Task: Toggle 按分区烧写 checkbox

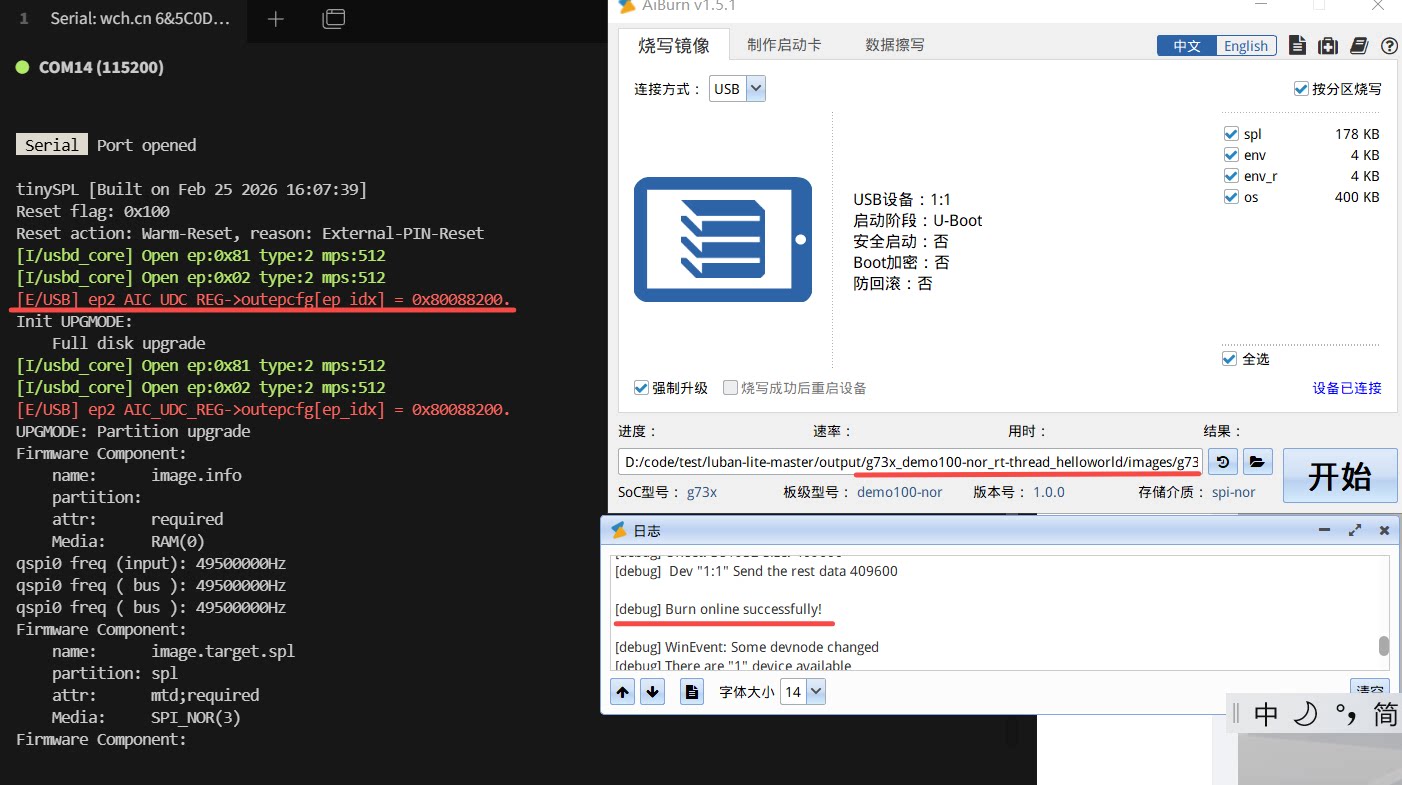Action: click(x=1301, y=89)
